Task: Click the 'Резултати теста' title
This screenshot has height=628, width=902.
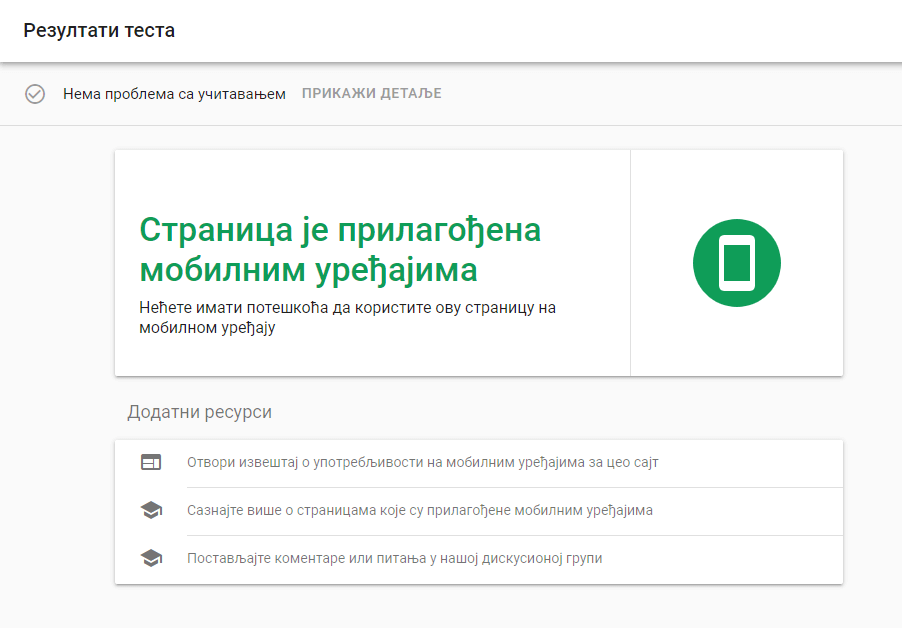Action: pos(99,30)
